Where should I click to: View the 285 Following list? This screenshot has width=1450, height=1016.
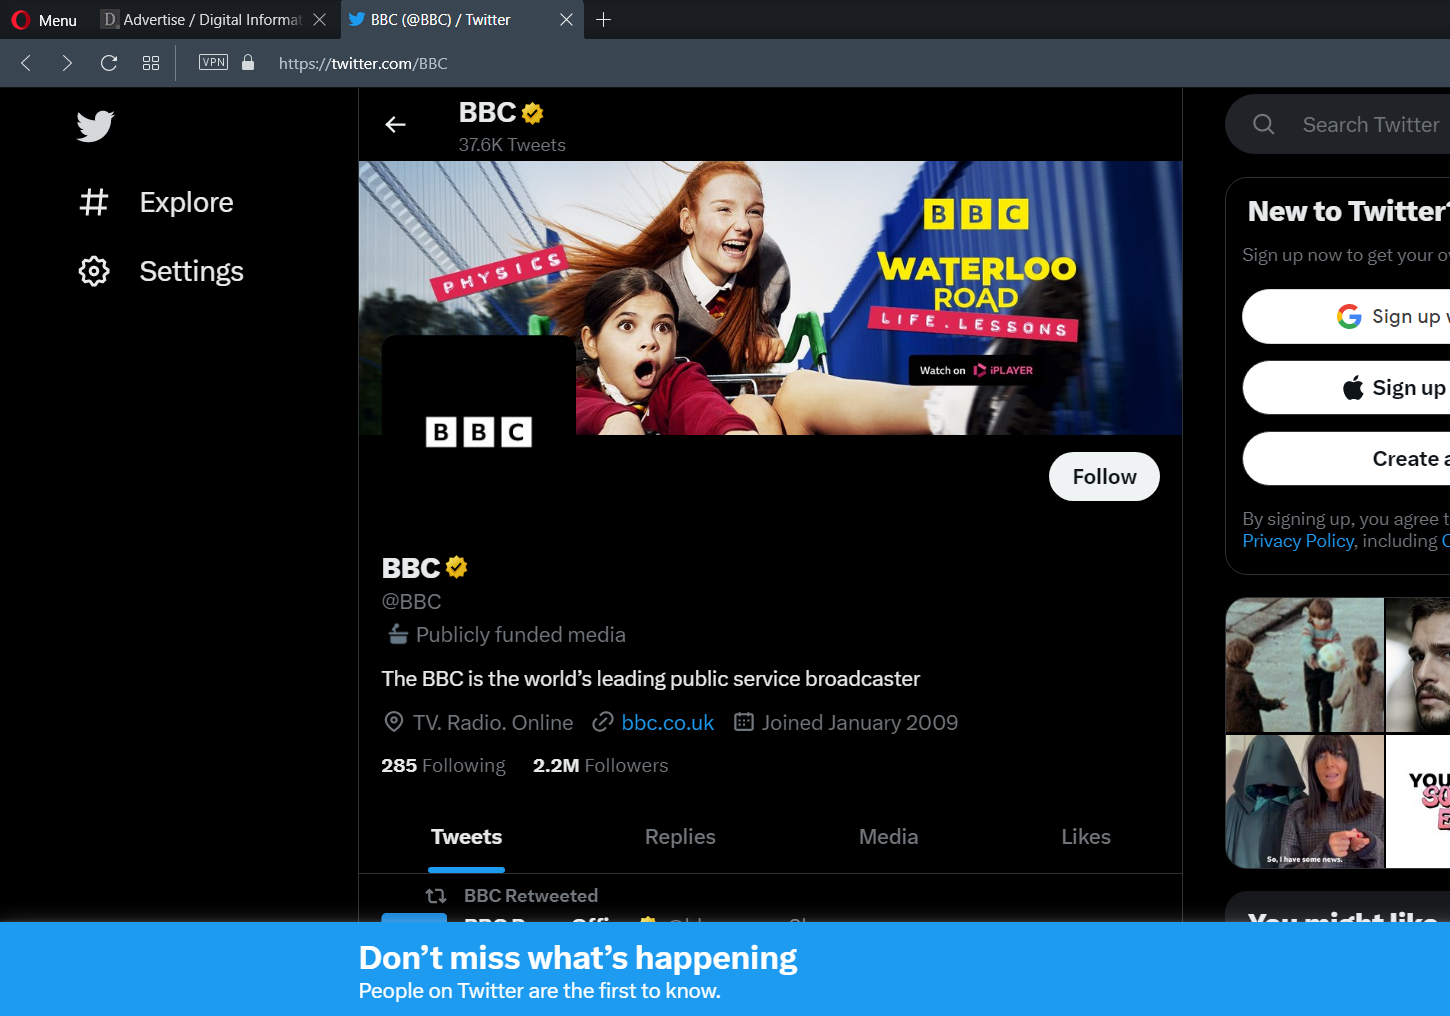pyautogui.click(x=444, y=765)
